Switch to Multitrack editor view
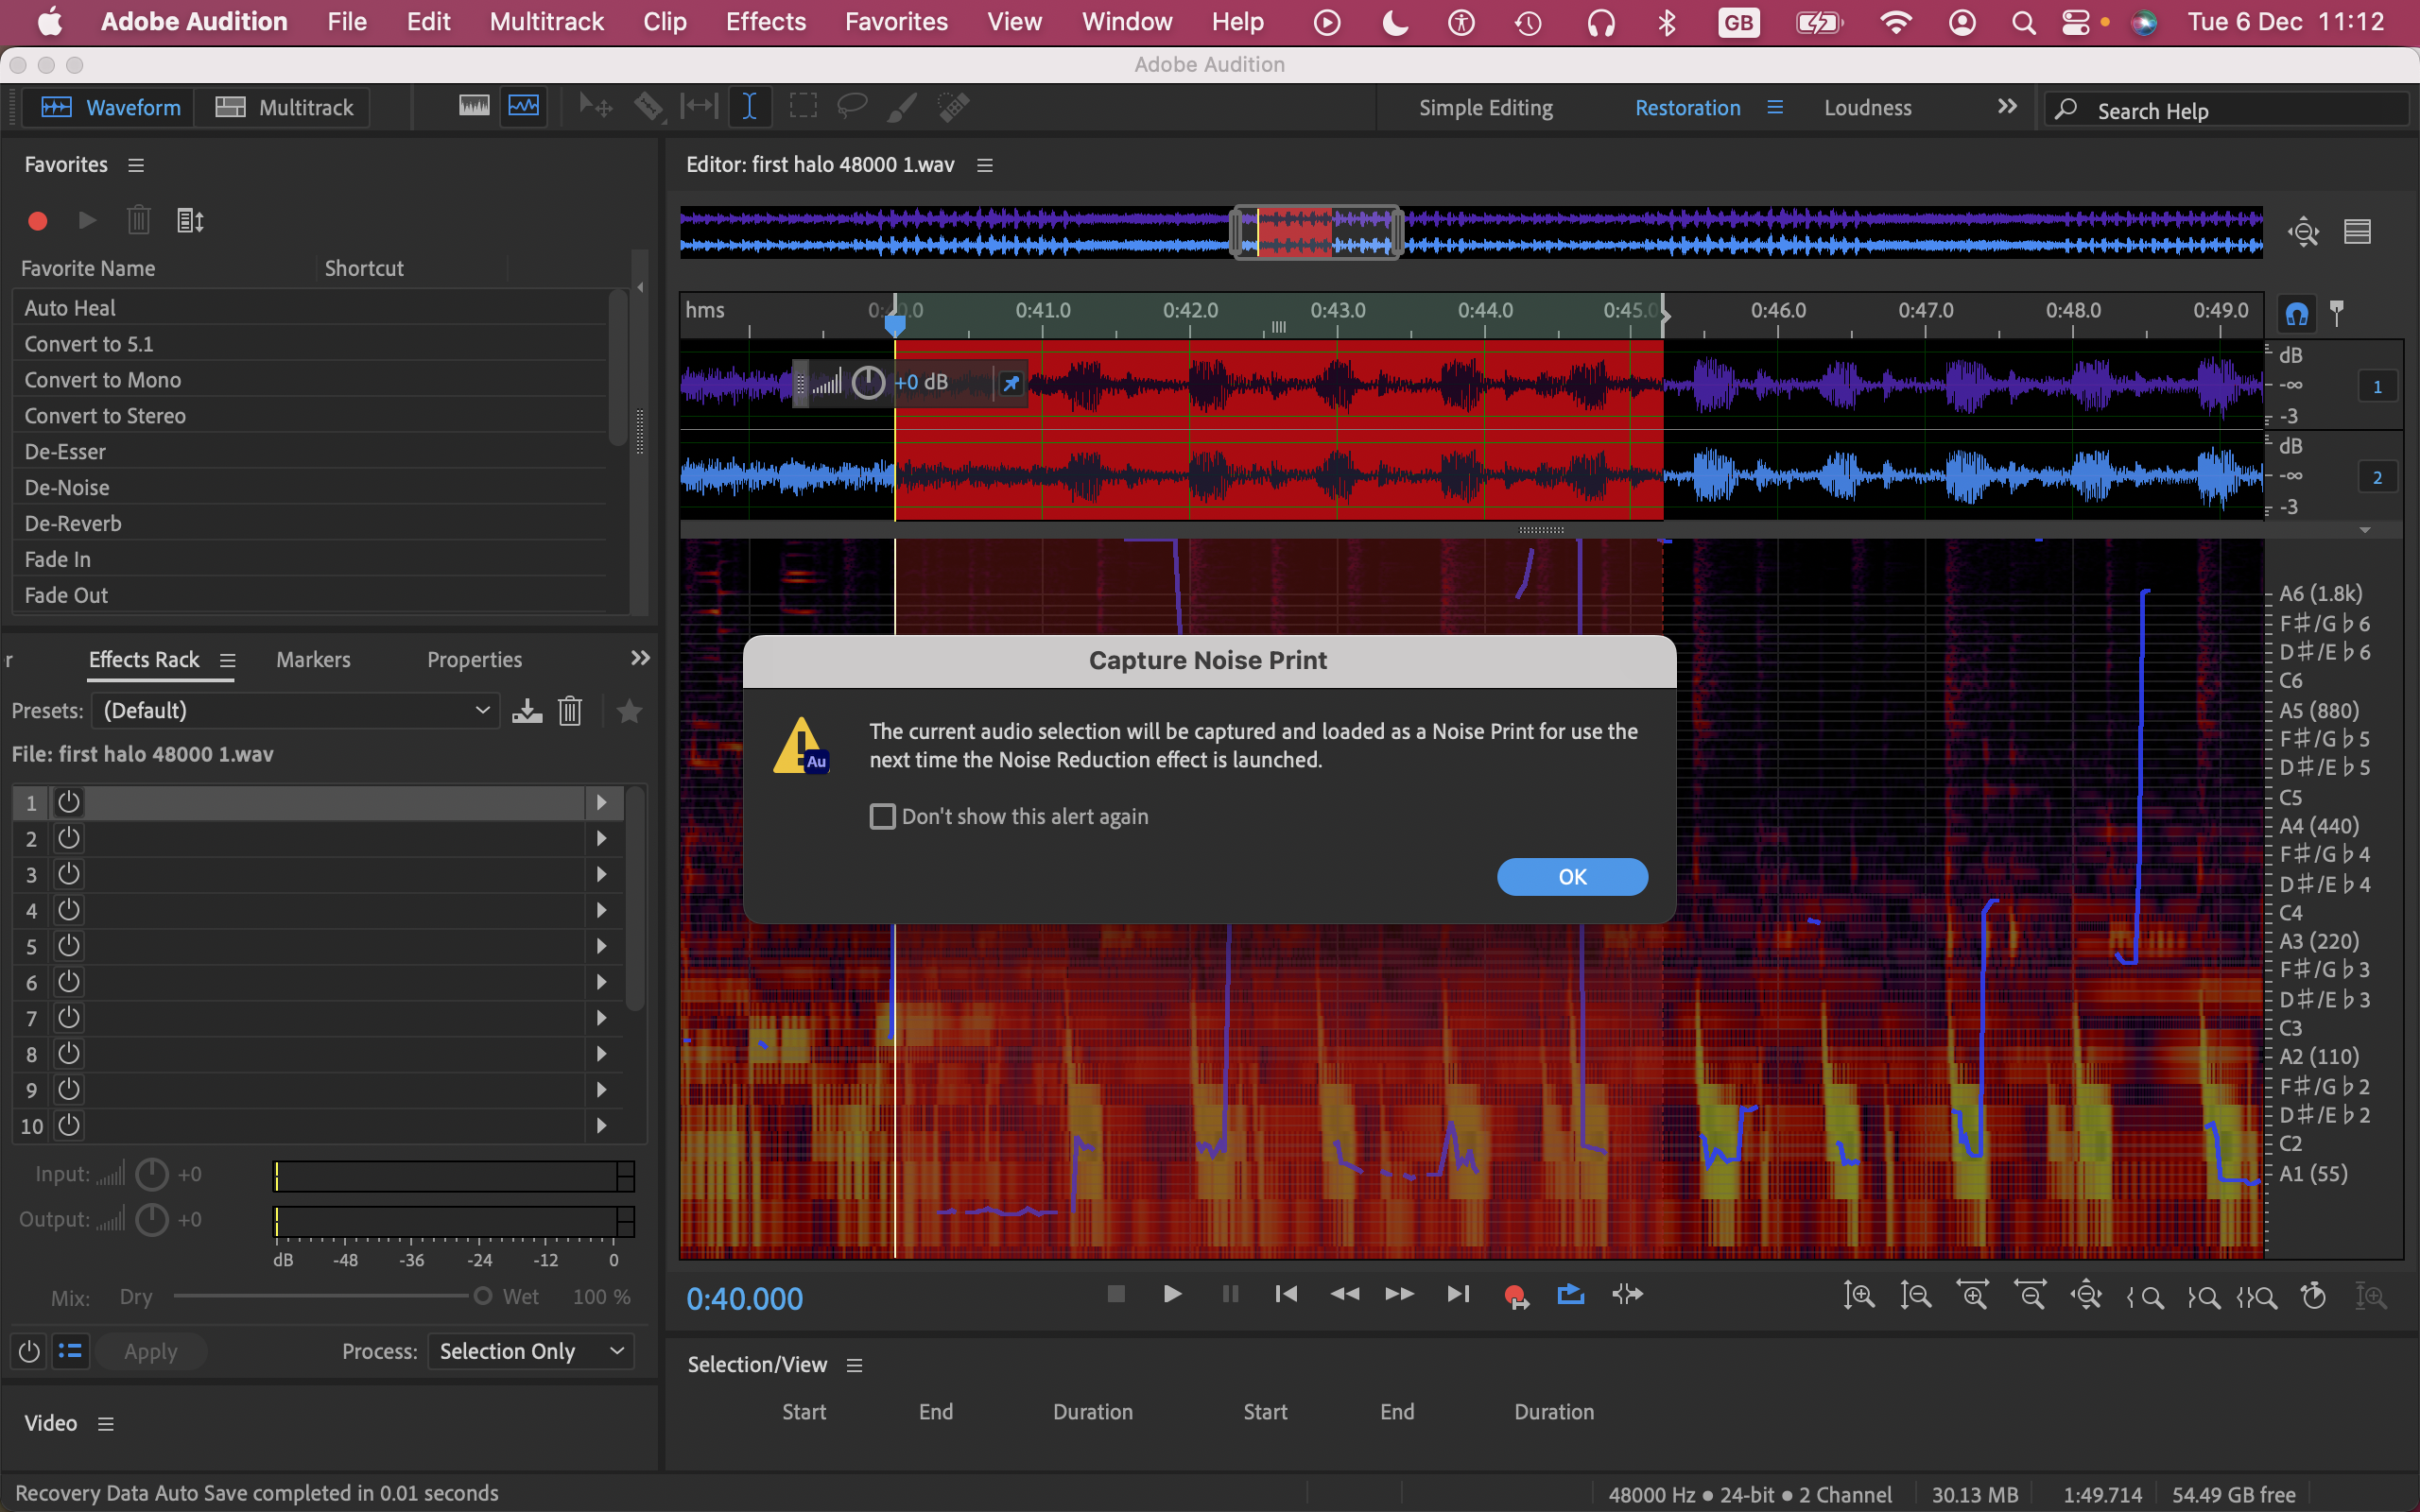This screenshot has width=2420, height=1512. pos(284,107)
